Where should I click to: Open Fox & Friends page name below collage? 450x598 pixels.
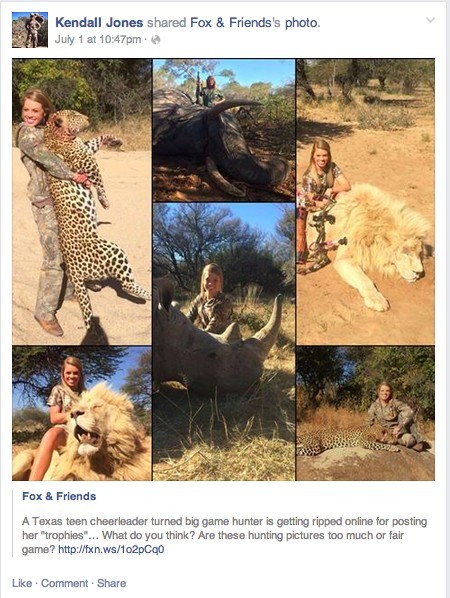click(x=59, y=496)
